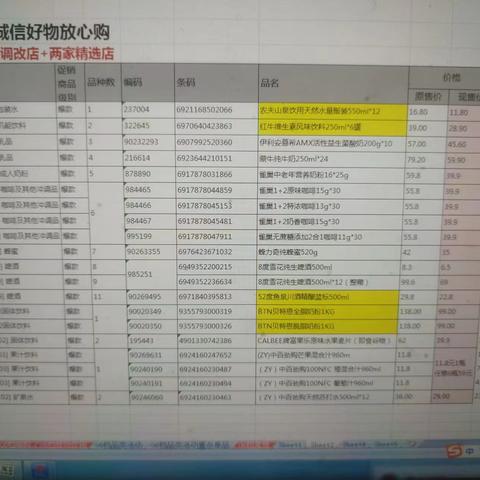Select product cell 雀巢1+2特浓咖啡13g*30
Screen dimensions: 480x480
(330, 206)
